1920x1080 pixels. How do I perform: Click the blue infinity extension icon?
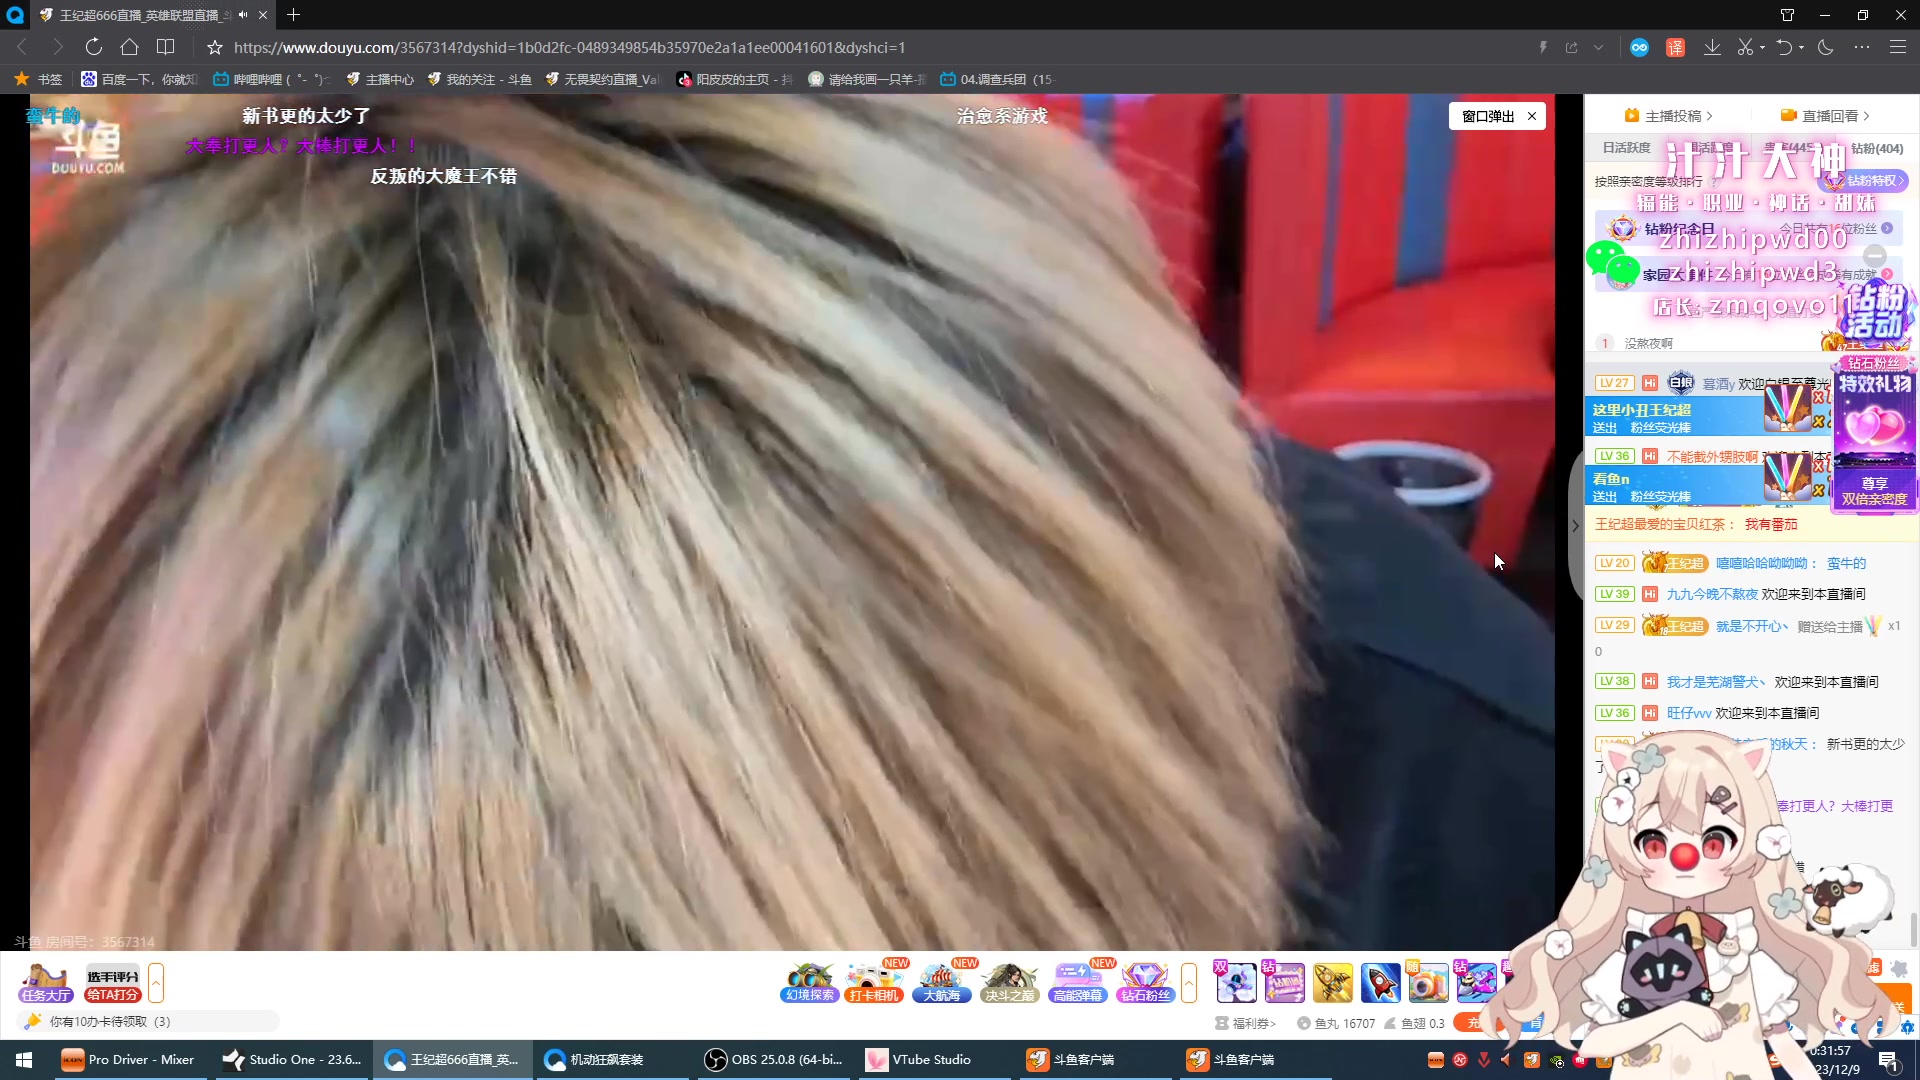click(x=1639, y=47)
